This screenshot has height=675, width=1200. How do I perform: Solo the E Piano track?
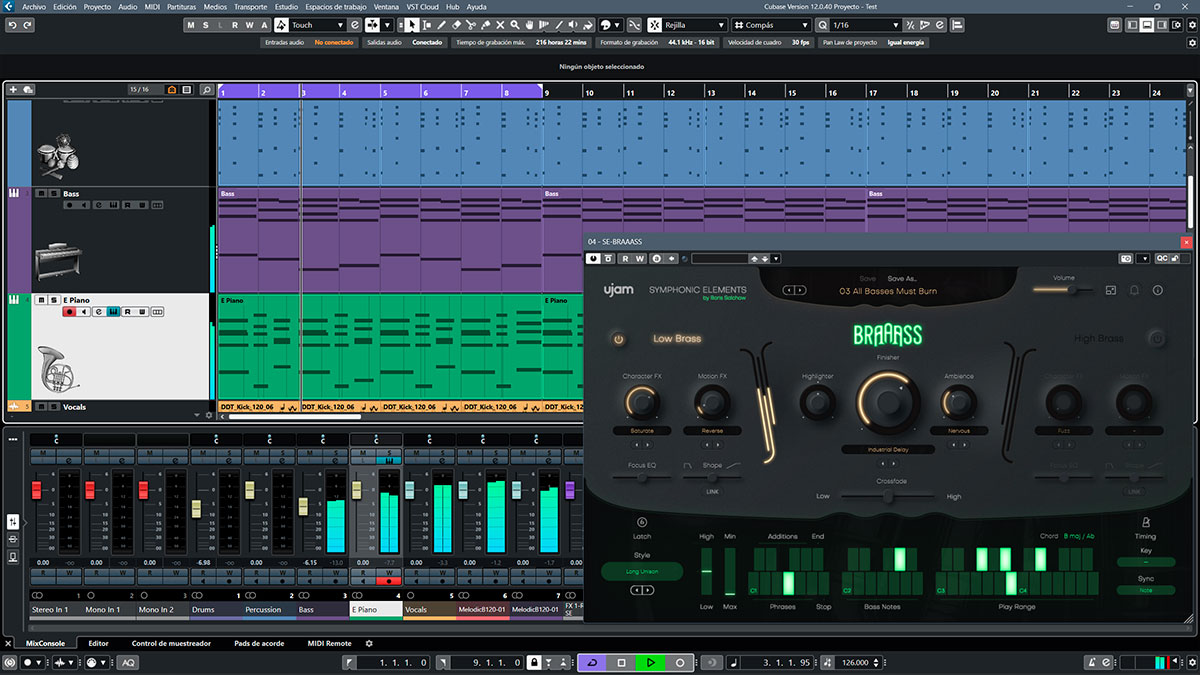53,300
